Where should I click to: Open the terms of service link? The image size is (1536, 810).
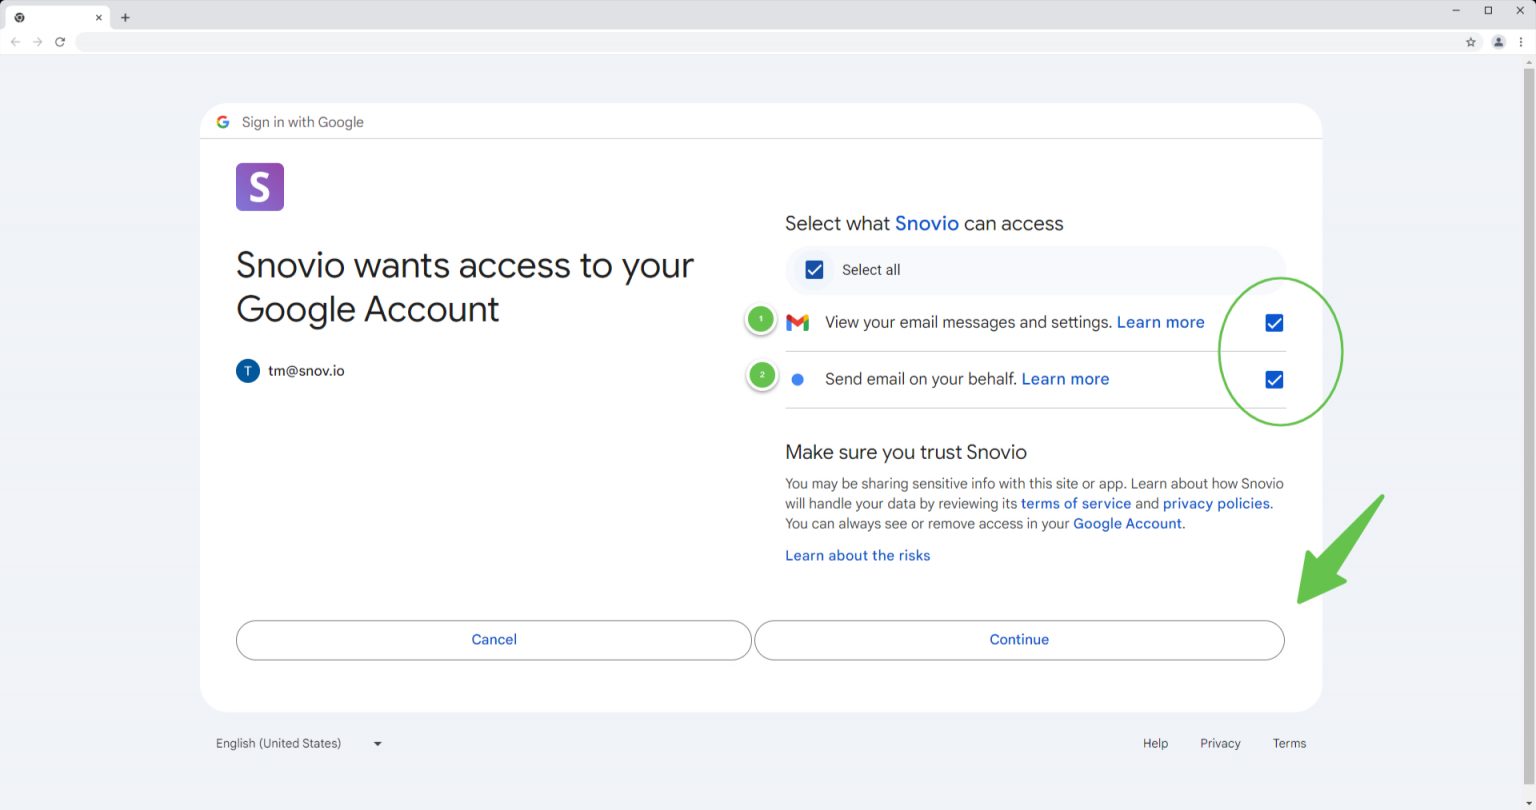[1076, 504]
